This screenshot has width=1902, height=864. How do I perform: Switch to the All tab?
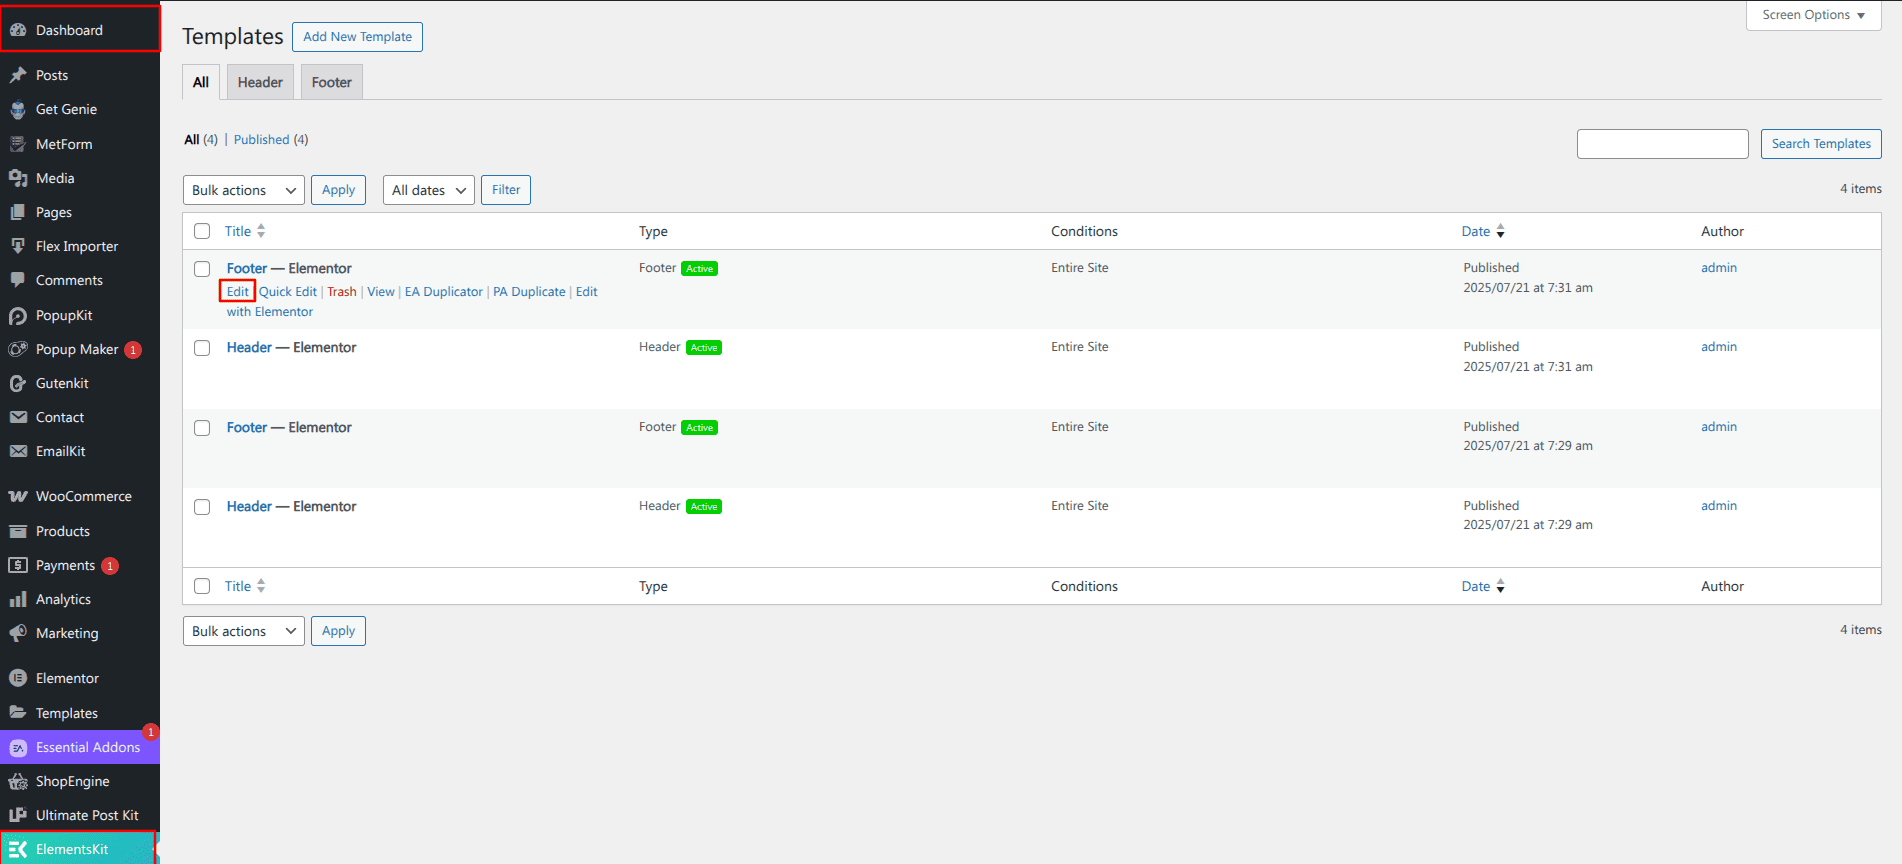tap(201, 82)
